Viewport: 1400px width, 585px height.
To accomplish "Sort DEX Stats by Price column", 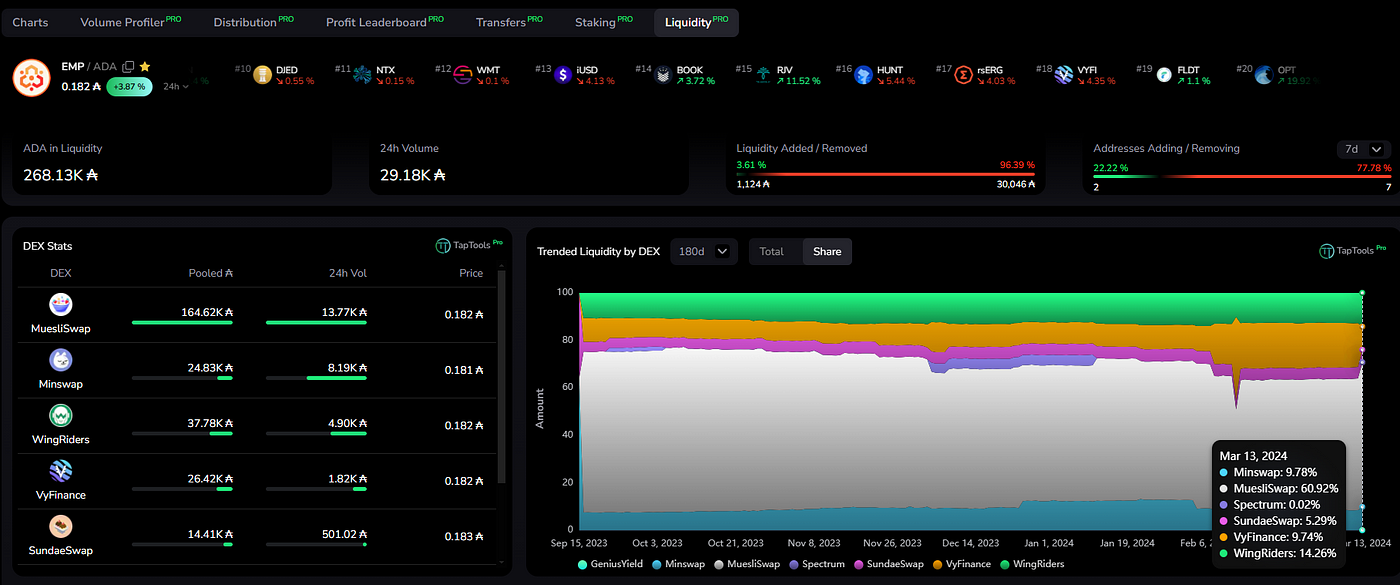I will click(471, 273).
